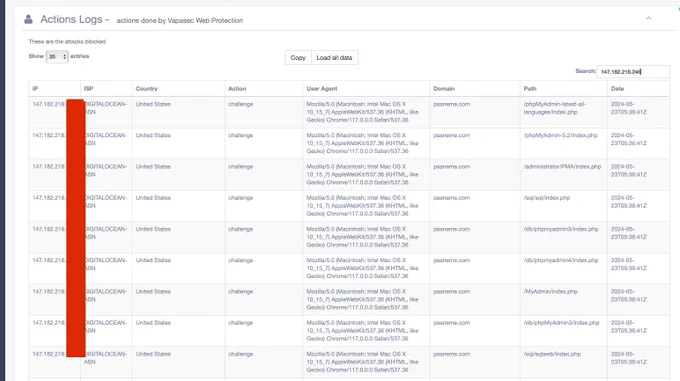Click the Copy button
Image resolution: width=680 pixels, height=381 pixels.
click(298, 58)
